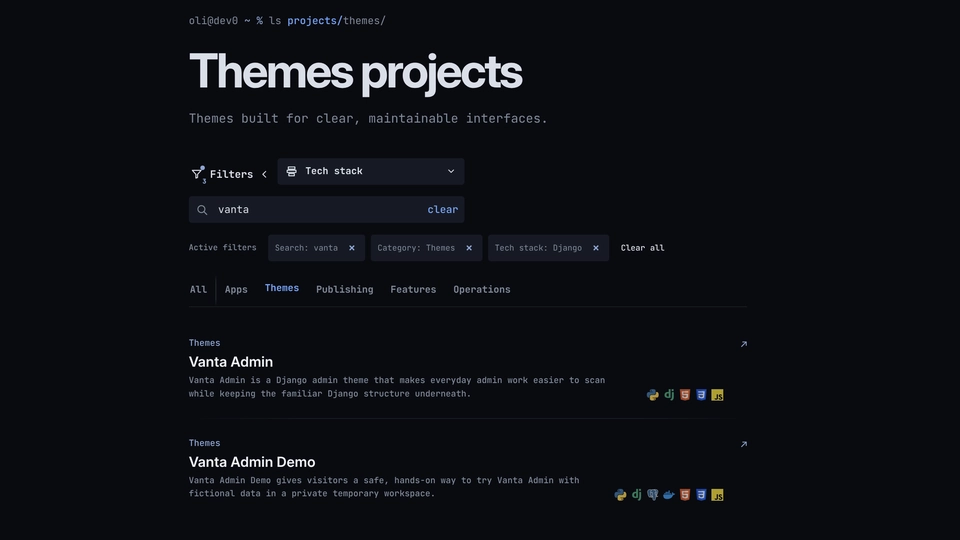Image resolution: width=960 pixels, height=540 pixels.
Task: Click the Python icon in Vanta Admin Demo row
Action: (x=620, y=495)
